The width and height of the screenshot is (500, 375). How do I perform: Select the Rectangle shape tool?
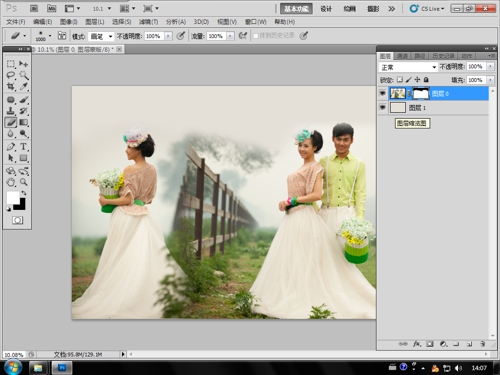23,158
